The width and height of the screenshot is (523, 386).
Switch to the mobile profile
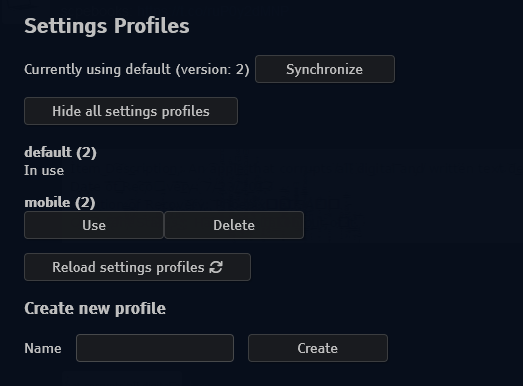pyautogui.click(x=94, y=225)
